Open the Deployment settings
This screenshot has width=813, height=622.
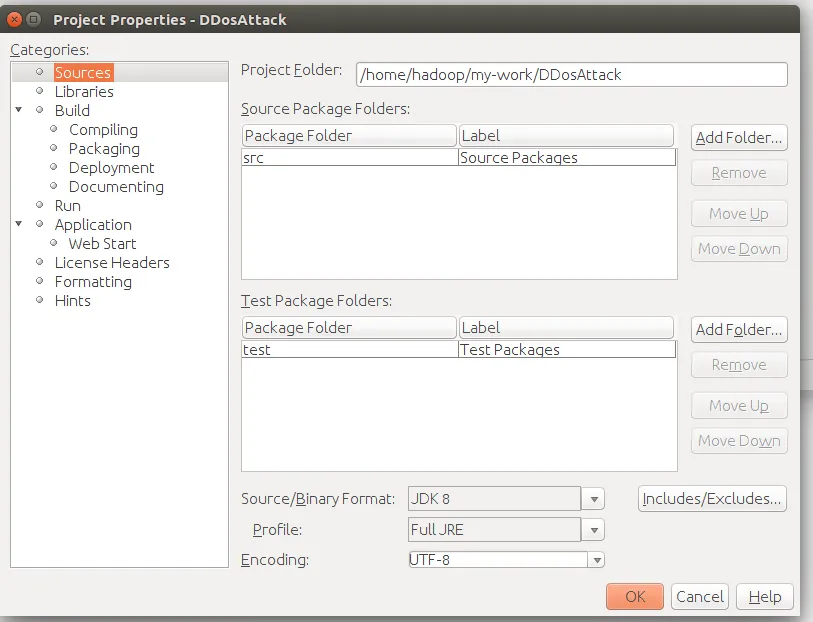coord(111,168)
